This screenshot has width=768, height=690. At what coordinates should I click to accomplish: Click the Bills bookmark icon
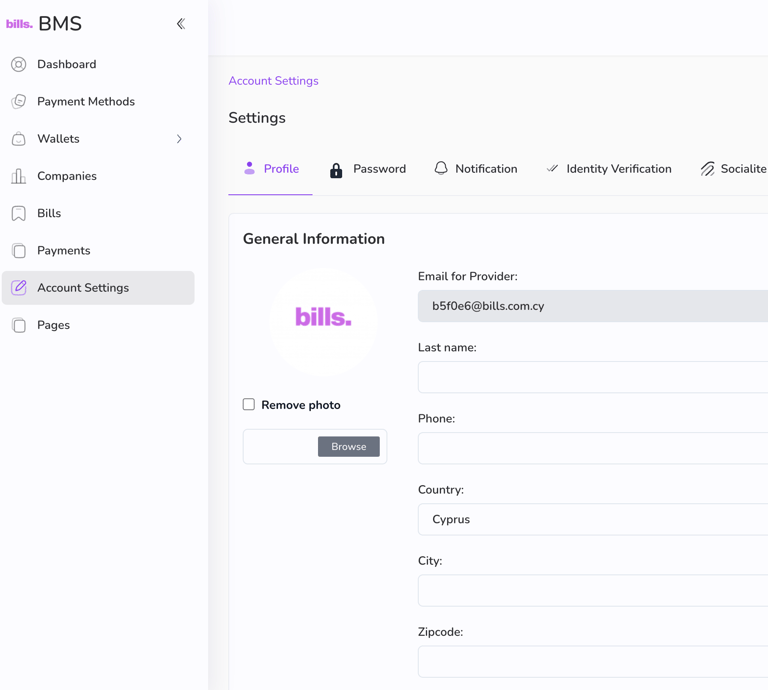[x=19, y=213]
